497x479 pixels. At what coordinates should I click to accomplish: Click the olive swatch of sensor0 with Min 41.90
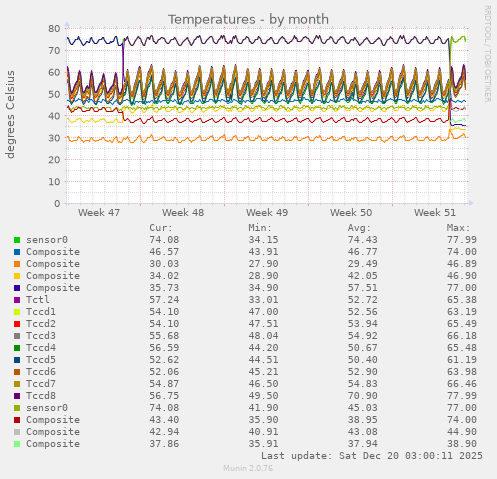point(17,408)
